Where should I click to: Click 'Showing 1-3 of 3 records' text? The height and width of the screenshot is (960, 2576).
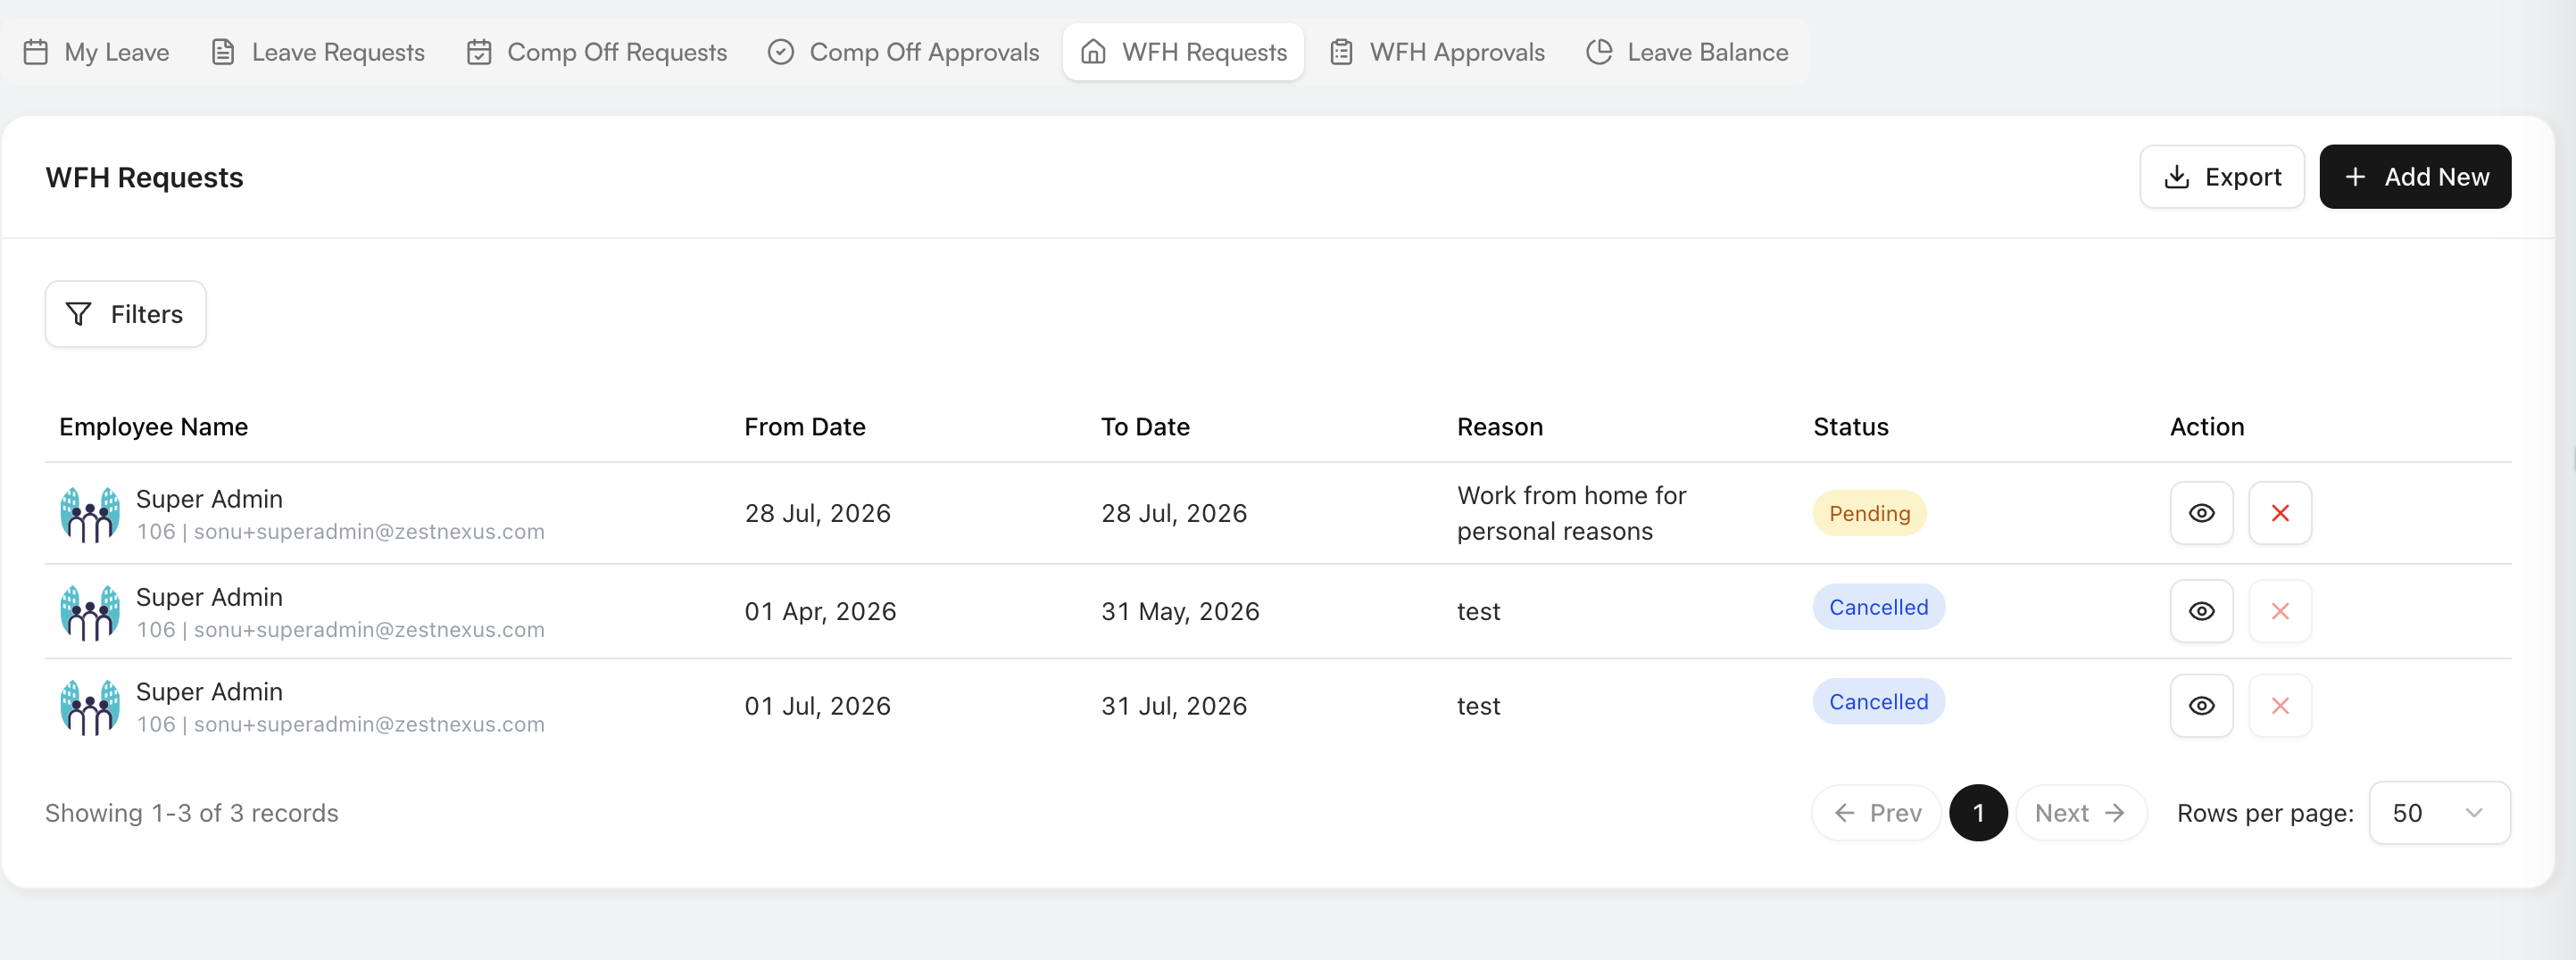[192, 813]
